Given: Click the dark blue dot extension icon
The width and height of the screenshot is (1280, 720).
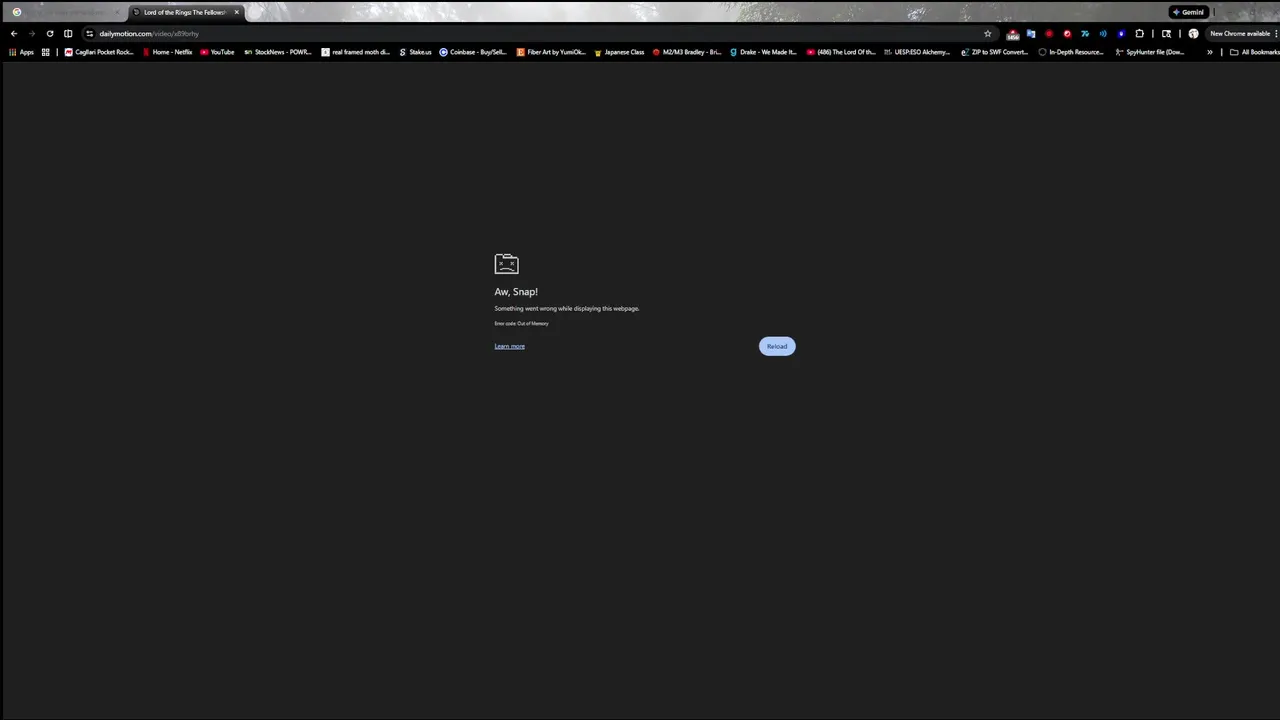Looking at the screenshot, I should [x=1121, y=33].
